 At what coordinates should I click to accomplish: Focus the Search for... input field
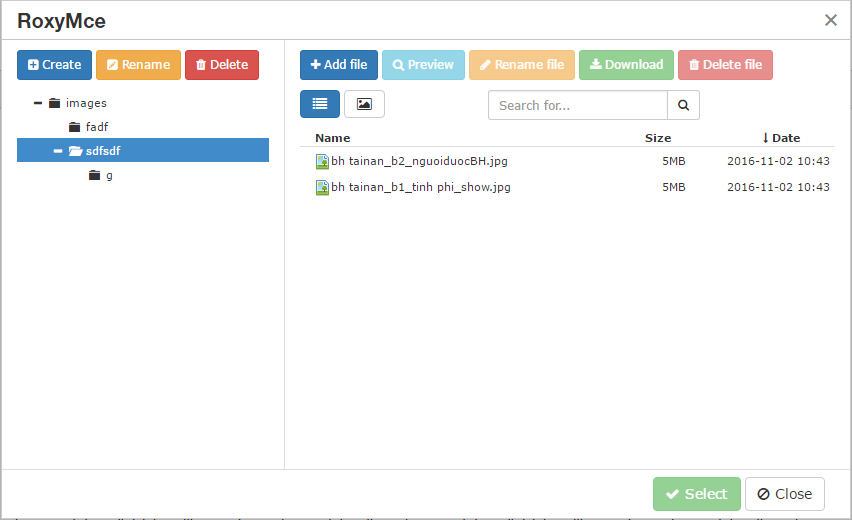pos(577,105)
